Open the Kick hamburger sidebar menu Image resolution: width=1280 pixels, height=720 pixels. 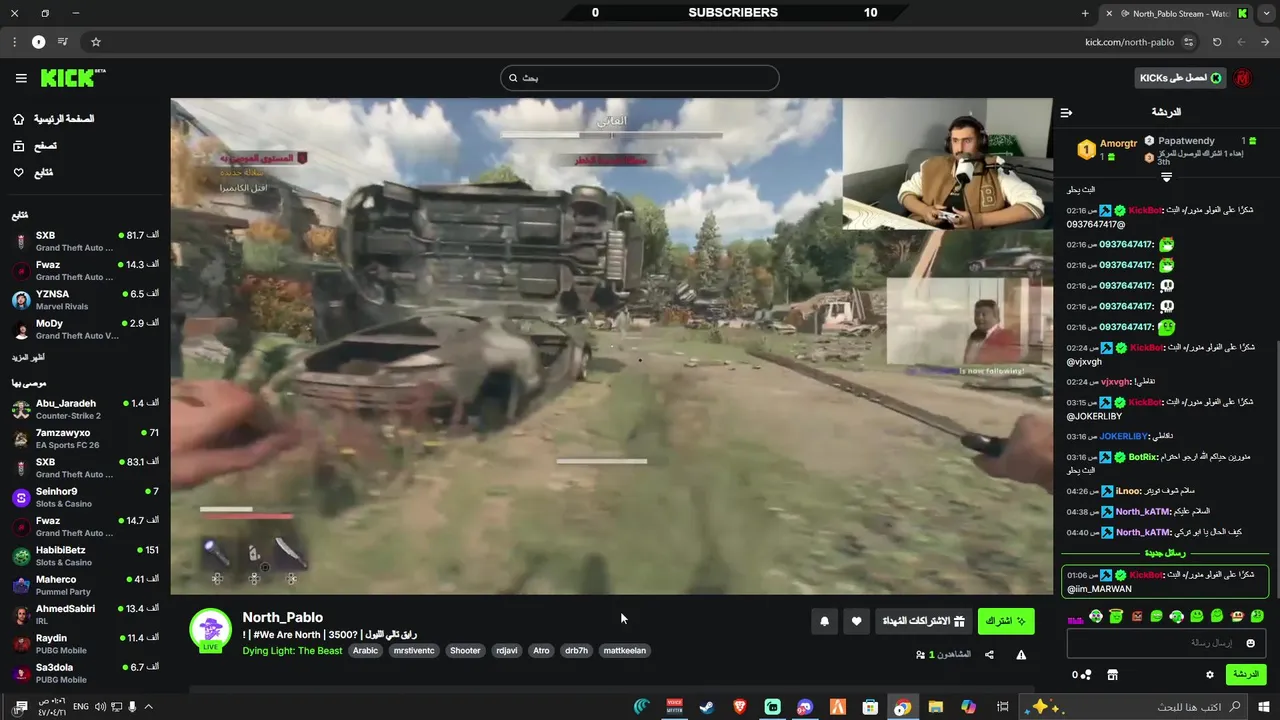pyautogui.click(x=21, y=78)
